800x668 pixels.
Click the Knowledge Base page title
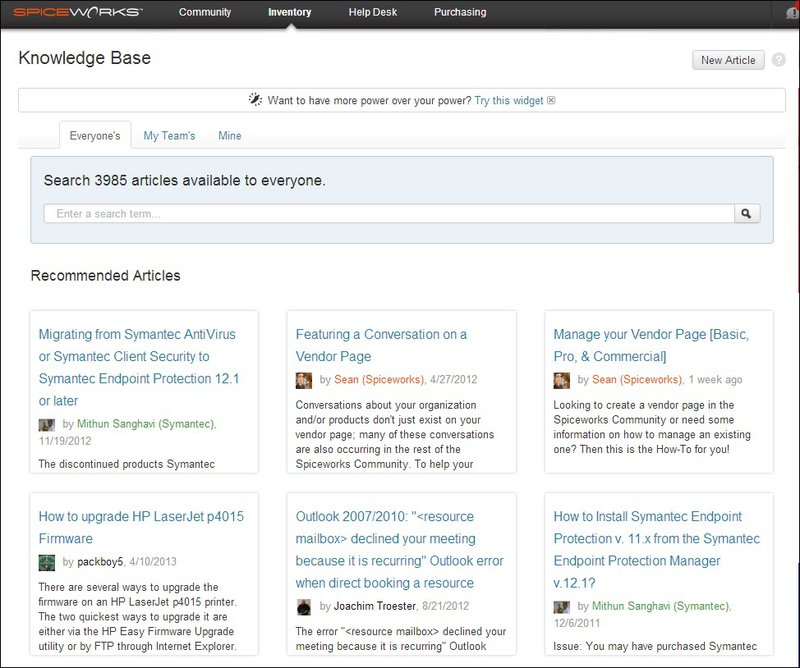85,58
